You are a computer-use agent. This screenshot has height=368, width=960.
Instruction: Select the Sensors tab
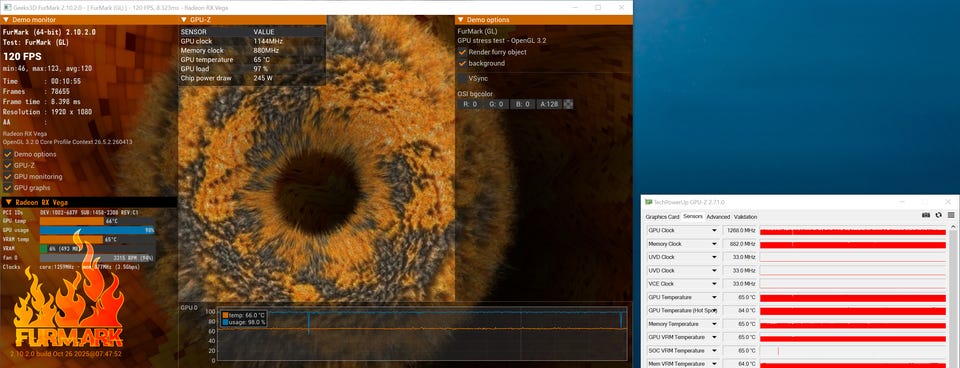point(693,217)
